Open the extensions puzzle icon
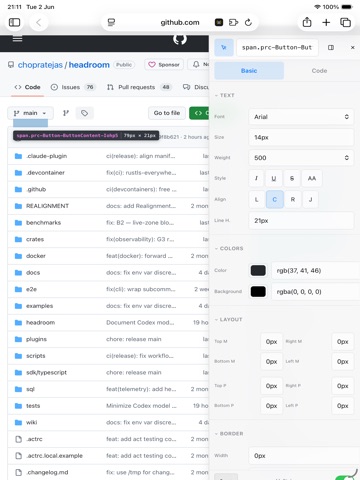 click(233, 22)
